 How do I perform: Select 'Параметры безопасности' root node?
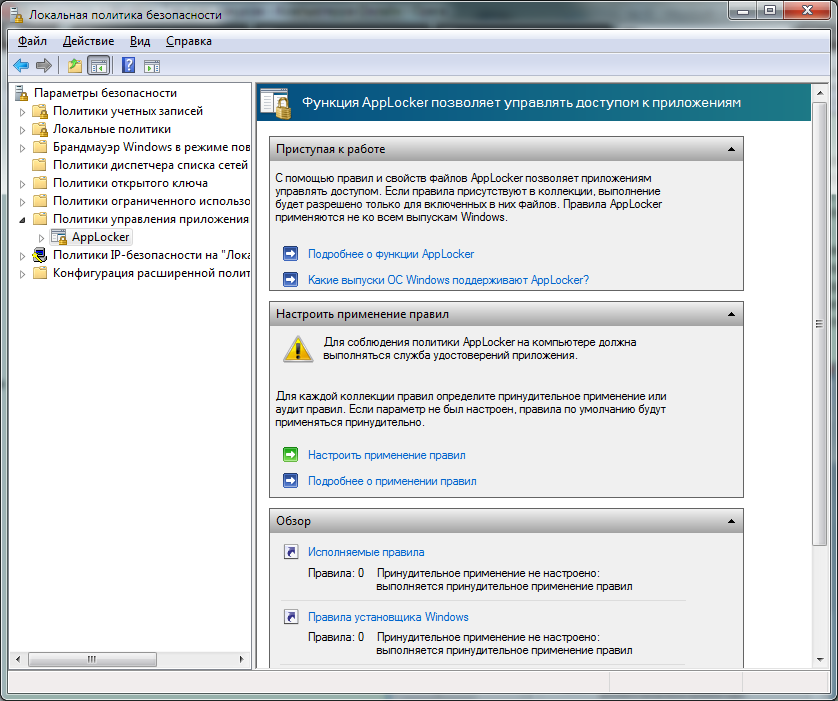point(105,93)
